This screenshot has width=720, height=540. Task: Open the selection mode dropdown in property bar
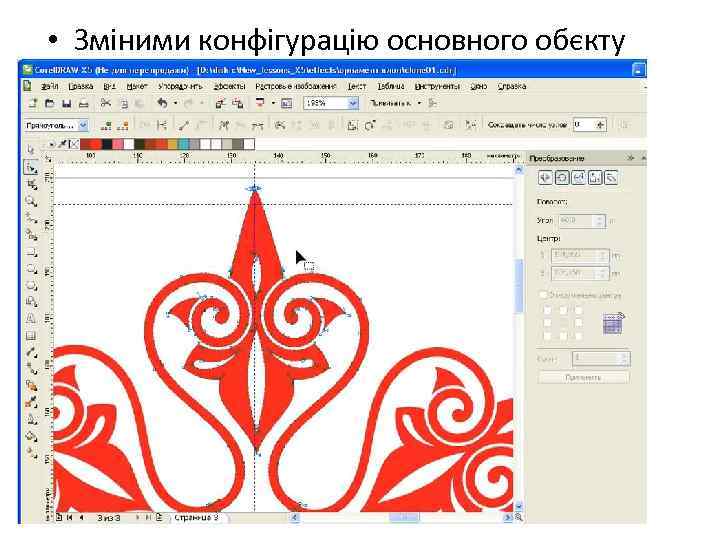83,125
